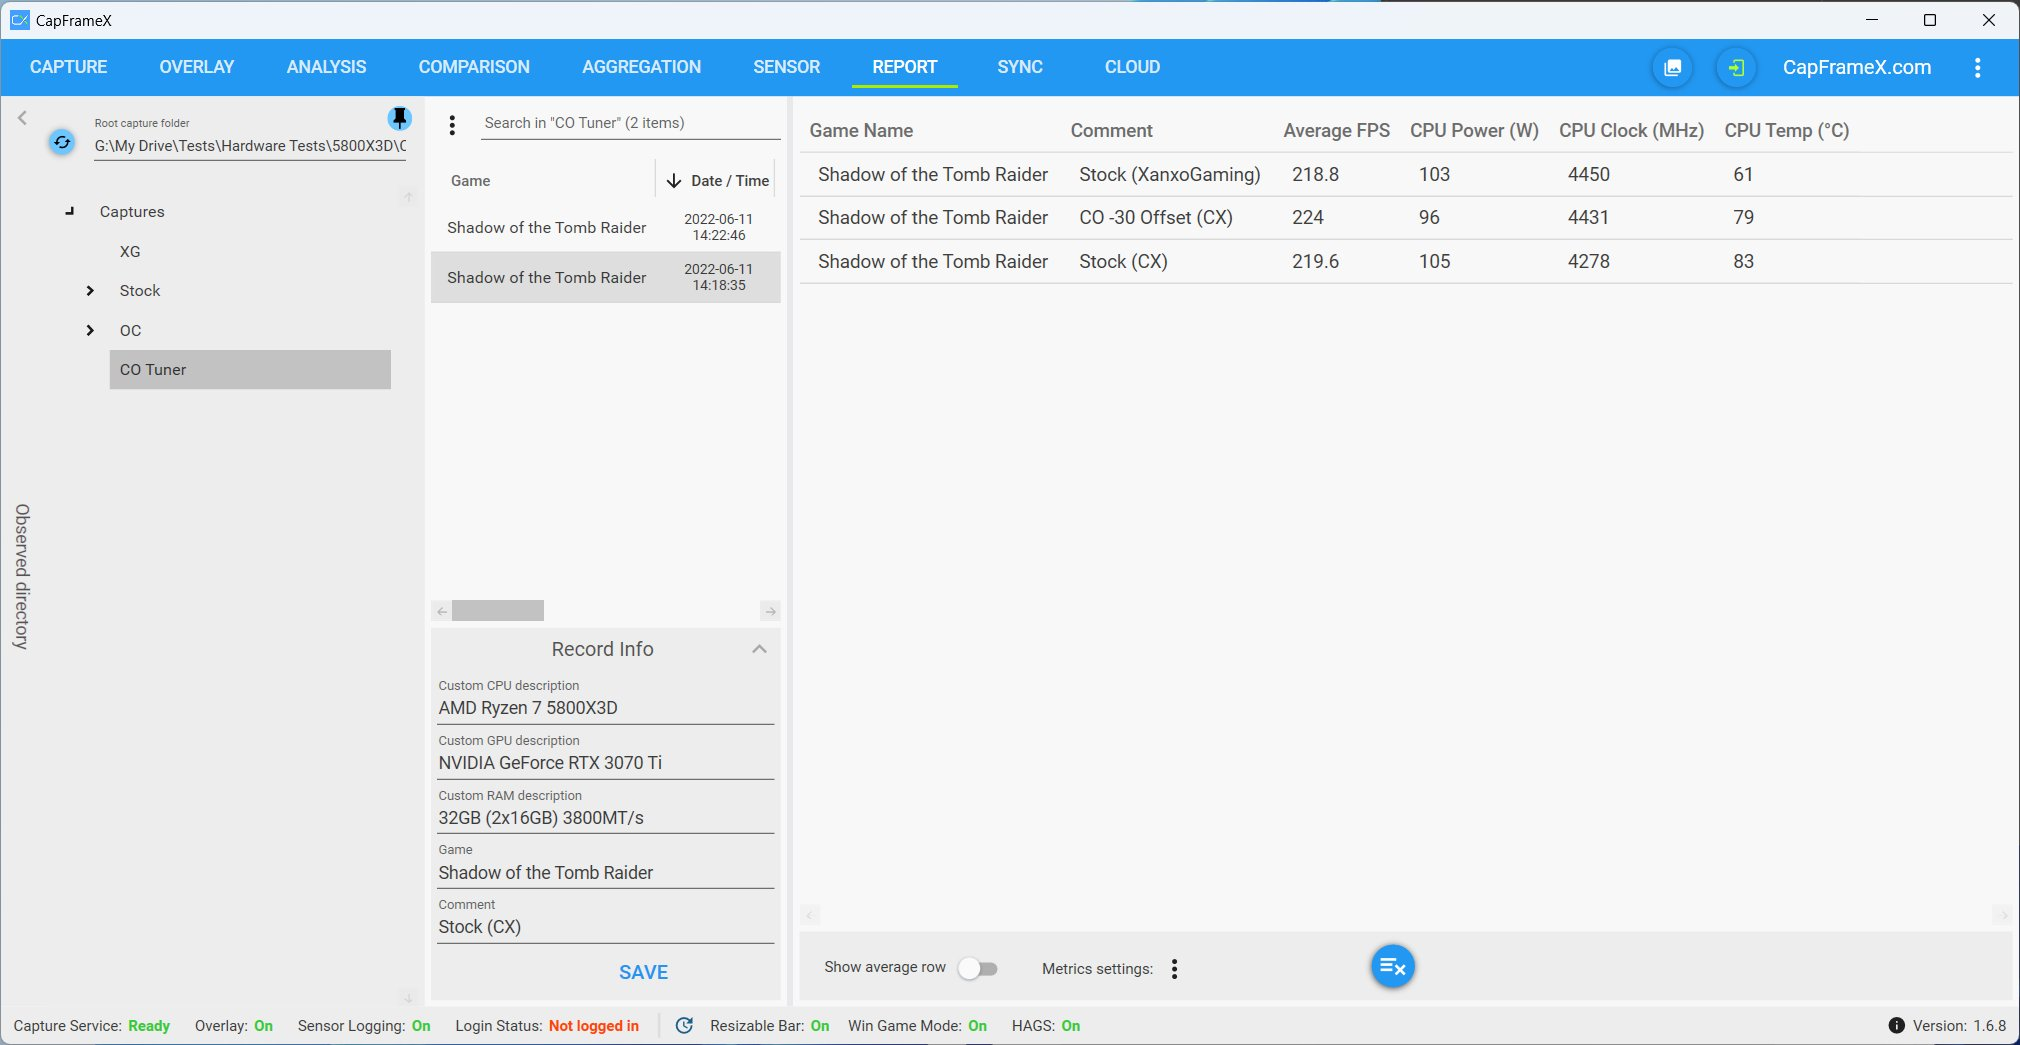2020x1045 pixels.
Task: Expand the OC folder
Action: (x=90, y=331)
